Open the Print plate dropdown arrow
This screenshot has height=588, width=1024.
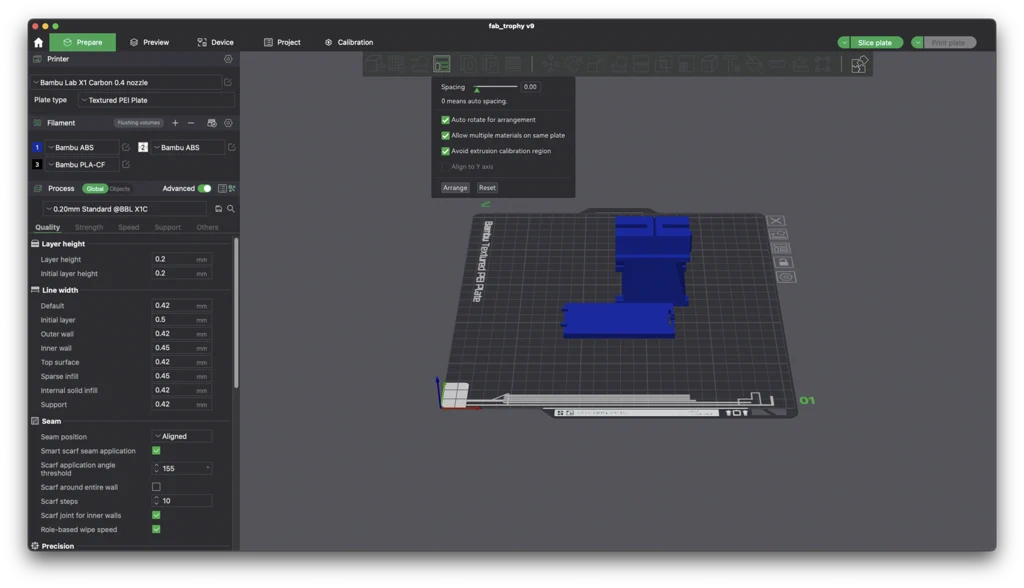[918, 42]
